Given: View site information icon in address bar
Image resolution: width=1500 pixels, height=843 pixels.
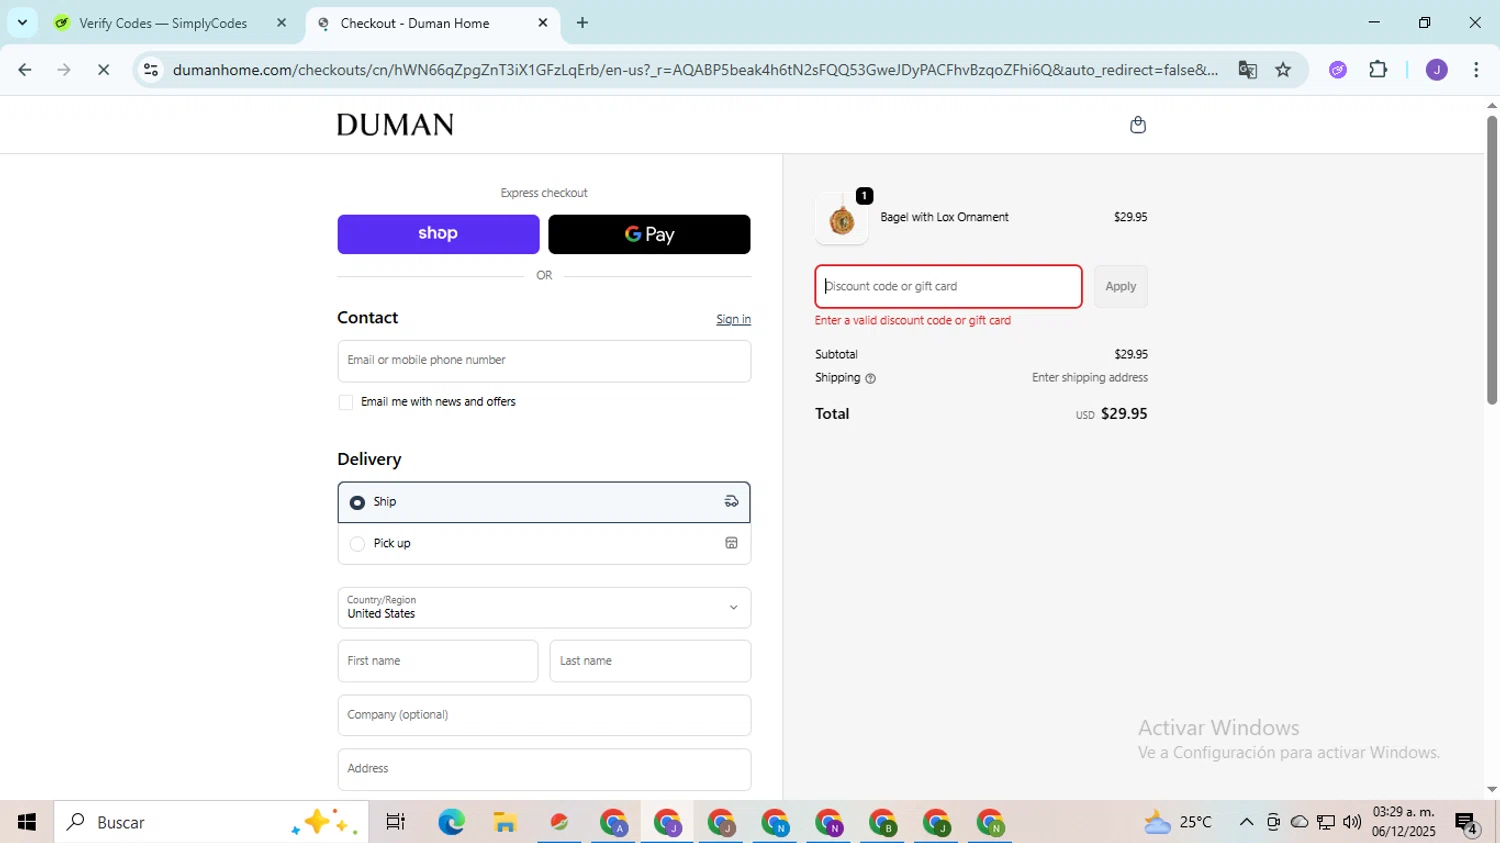Looking at the screenshot, I should (x=151, y=70).
